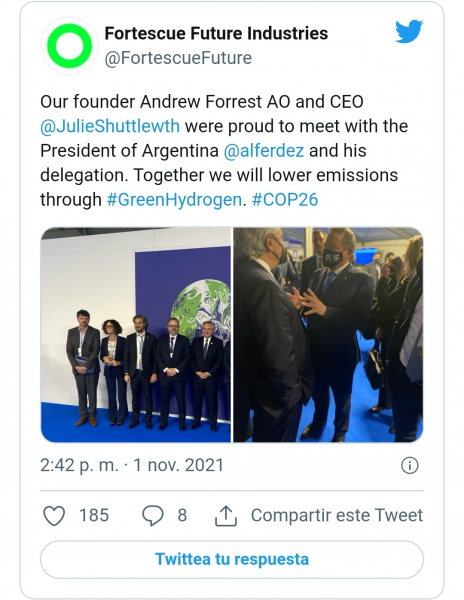Click Compartir este Tweet

click(x=337, y=515)
